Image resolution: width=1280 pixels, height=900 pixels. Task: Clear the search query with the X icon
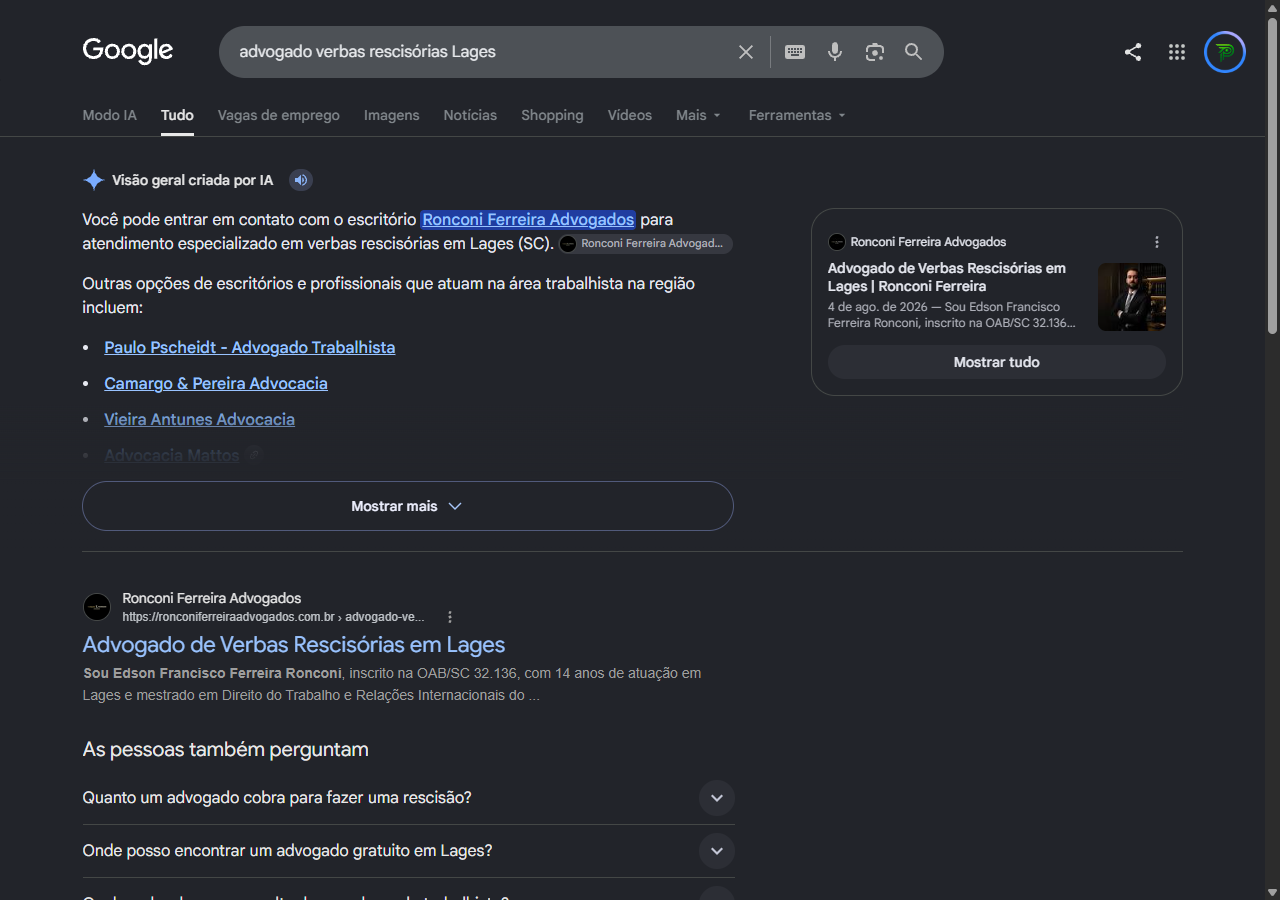pos(746,52)
